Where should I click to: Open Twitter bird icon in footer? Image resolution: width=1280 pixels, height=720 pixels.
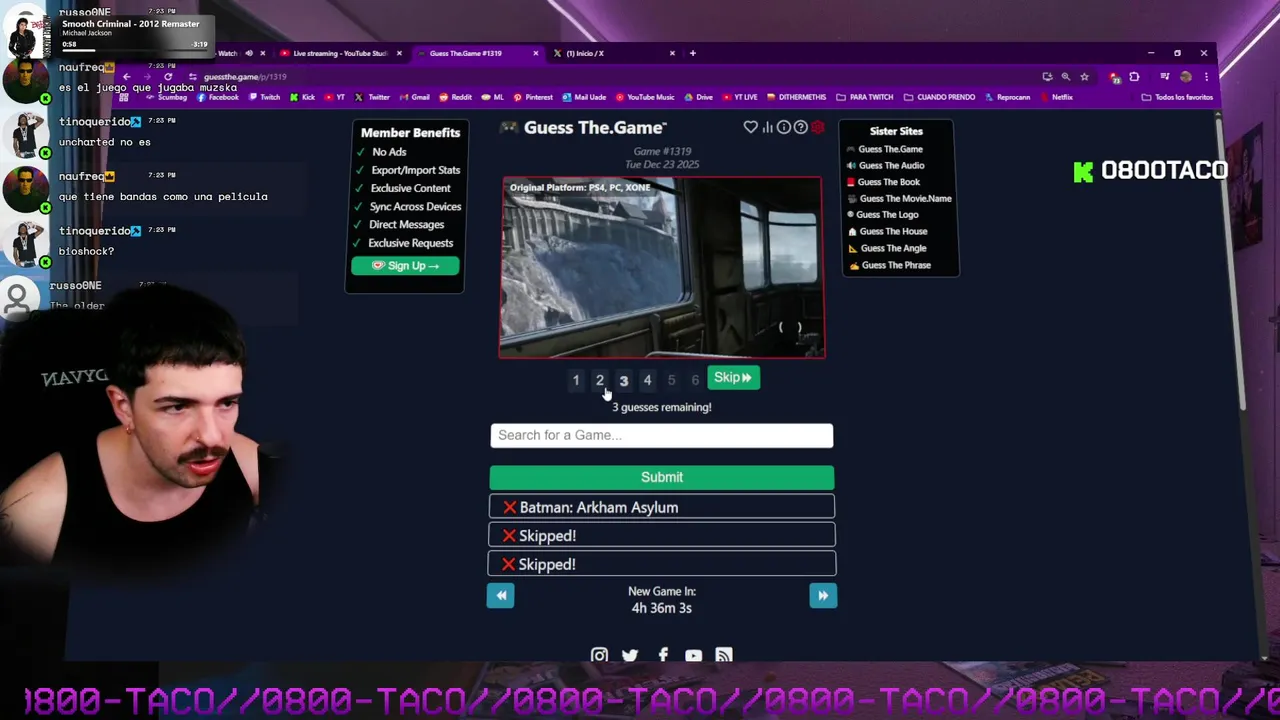click(x=630, y=655)
